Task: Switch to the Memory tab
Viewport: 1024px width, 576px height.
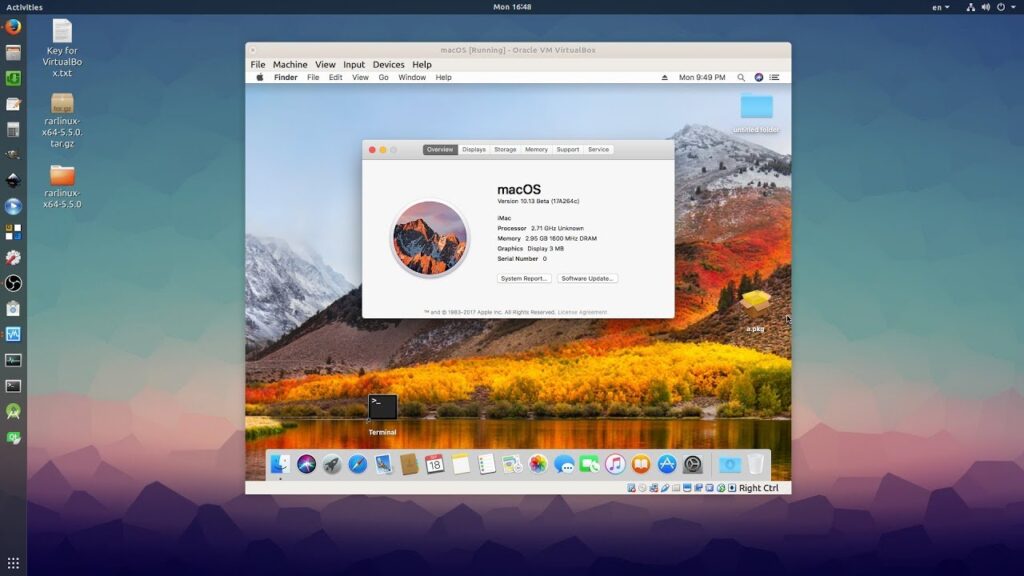Action: (x=536, y=150)
